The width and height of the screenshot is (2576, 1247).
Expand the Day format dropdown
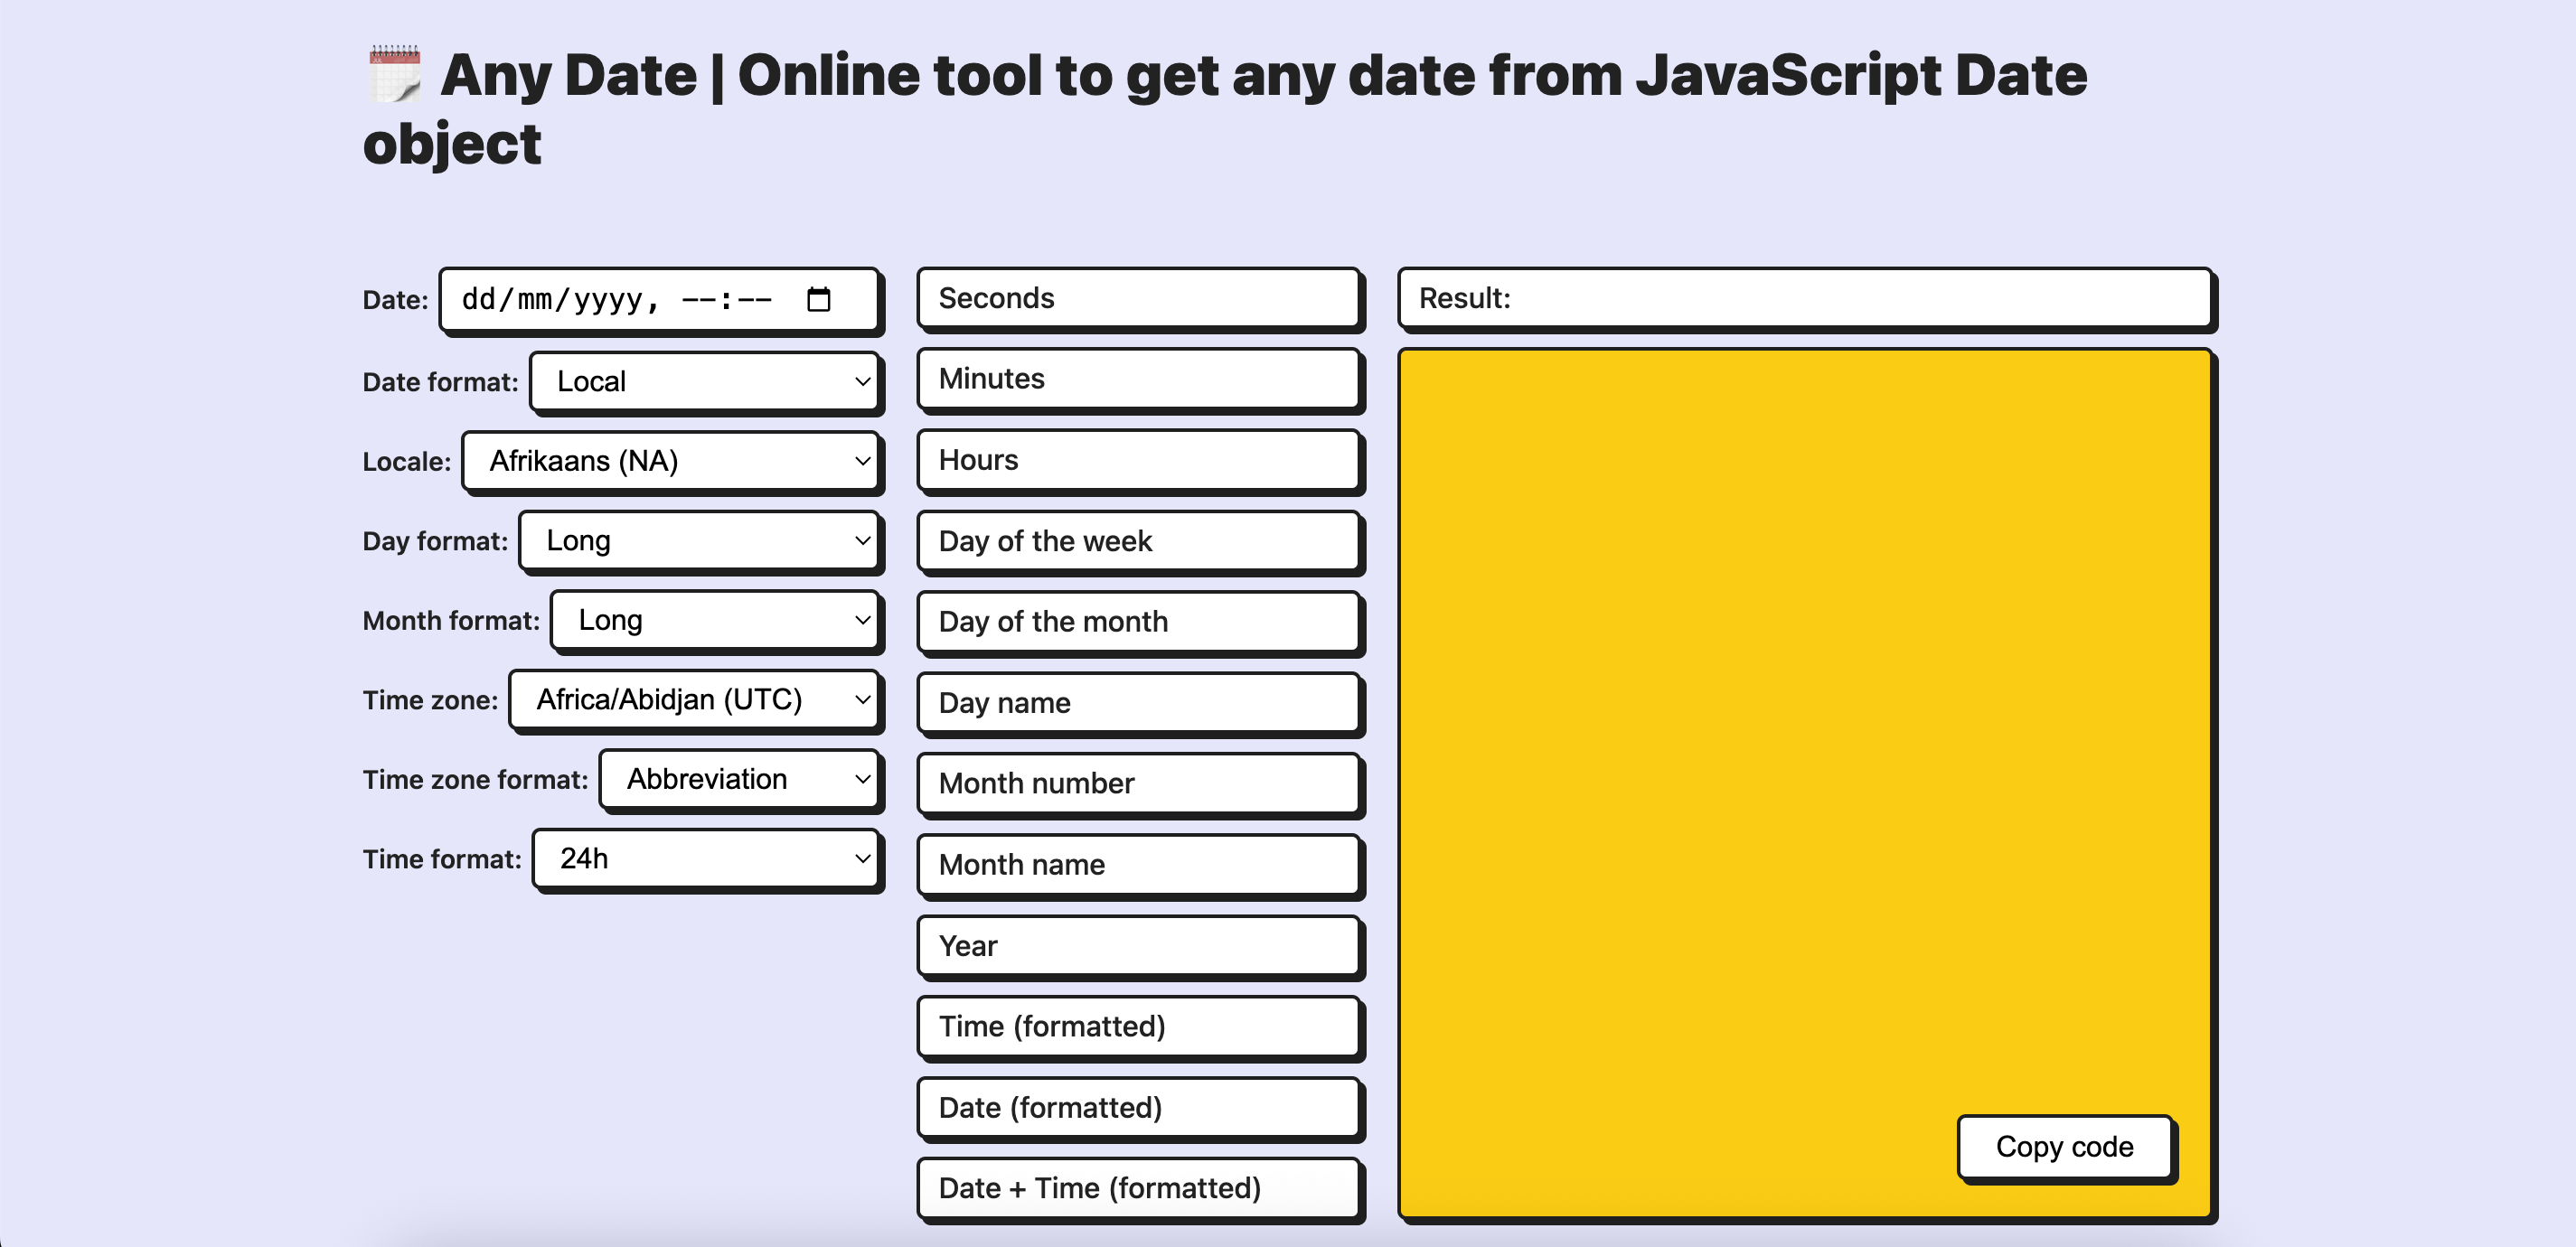pyautogui.click(x=700, y=541)
